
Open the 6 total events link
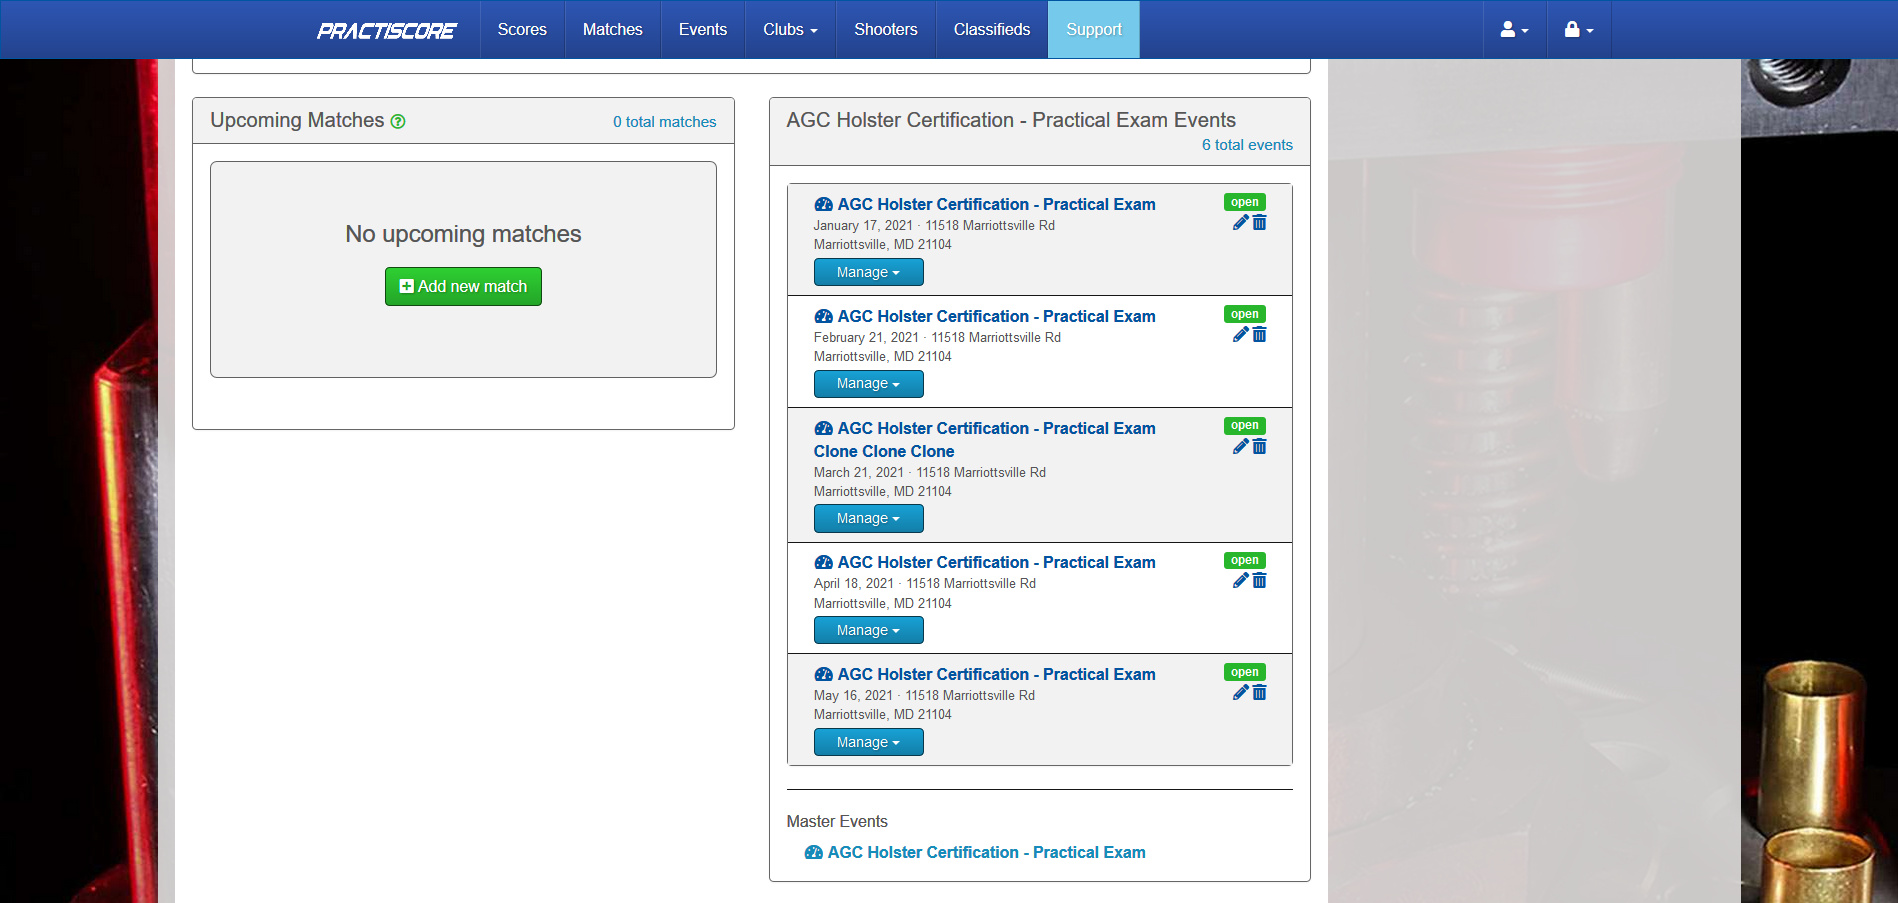[x=1247, y=145]
